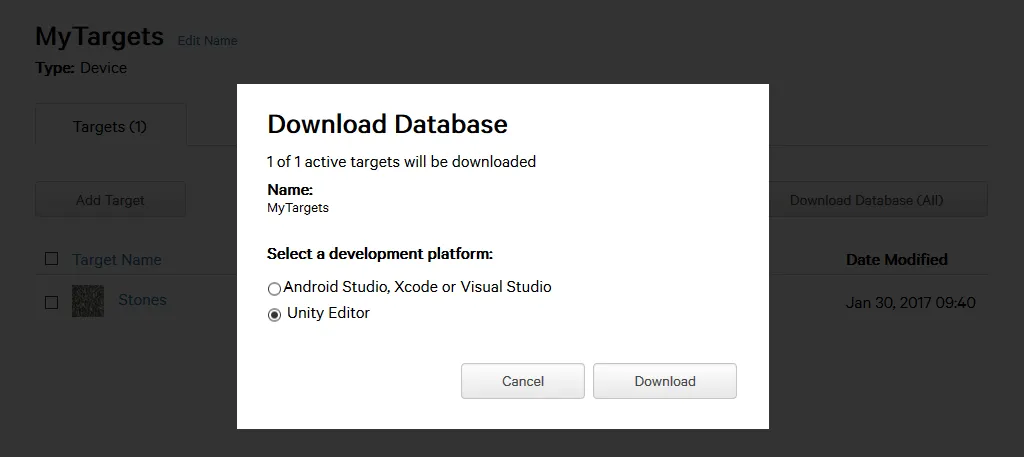
Task: Click the Jan 30, 2017 09:40 date
Action: [x=910, y=303]
